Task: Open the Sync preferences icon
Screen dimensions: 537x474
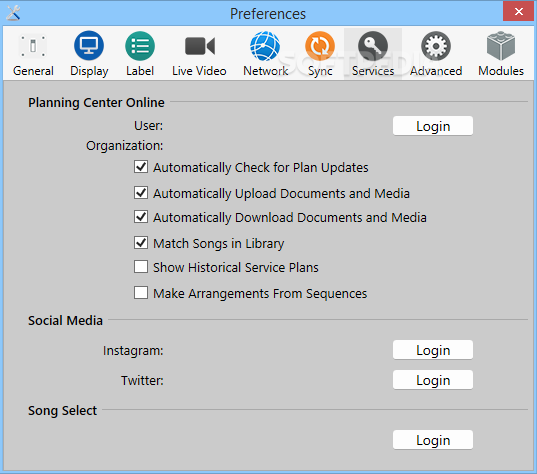Action: [320, 46]
